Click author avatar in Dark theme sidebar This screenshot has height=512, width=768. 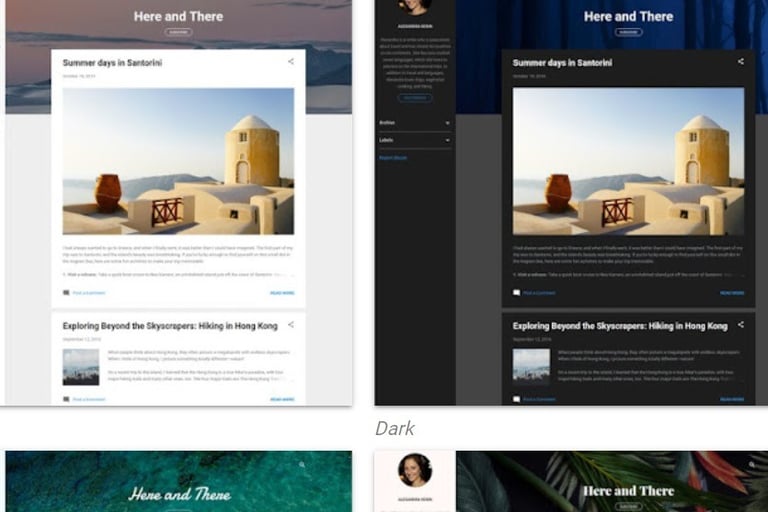tap(415, 7)
